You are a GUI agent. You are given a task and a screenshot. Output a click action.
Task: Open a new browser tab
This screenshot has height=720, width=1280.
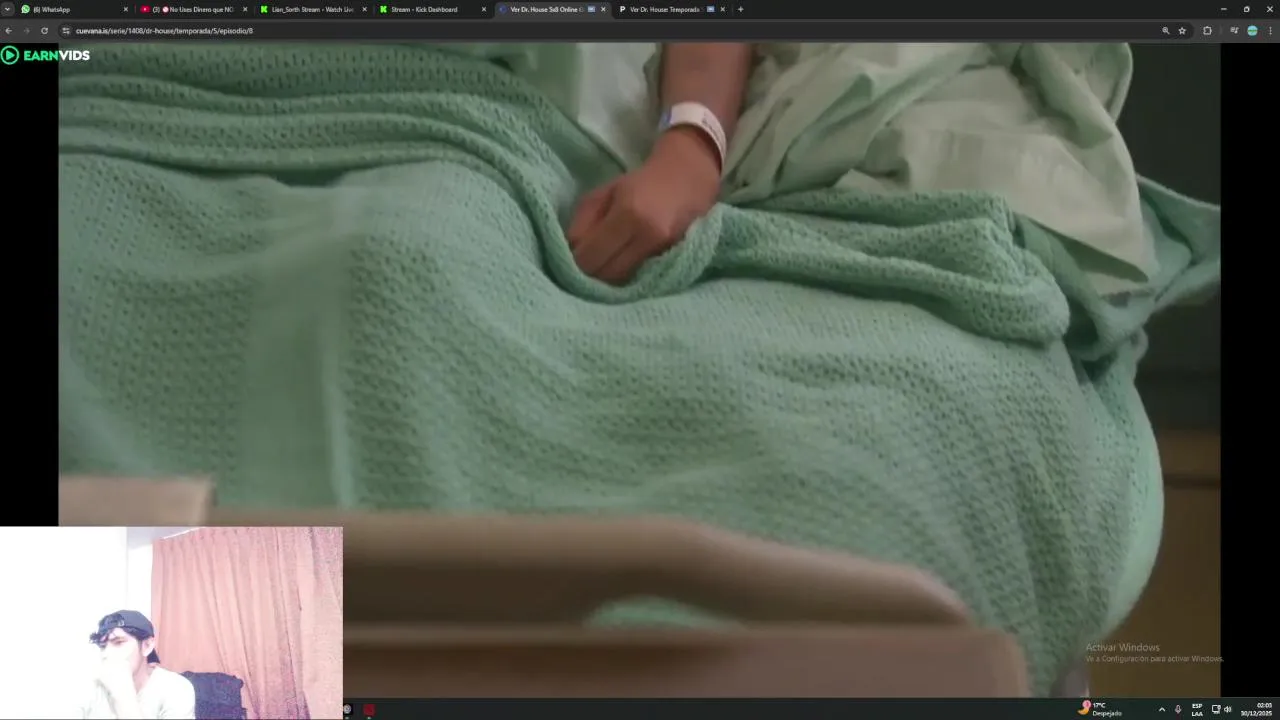pos(740,9)
